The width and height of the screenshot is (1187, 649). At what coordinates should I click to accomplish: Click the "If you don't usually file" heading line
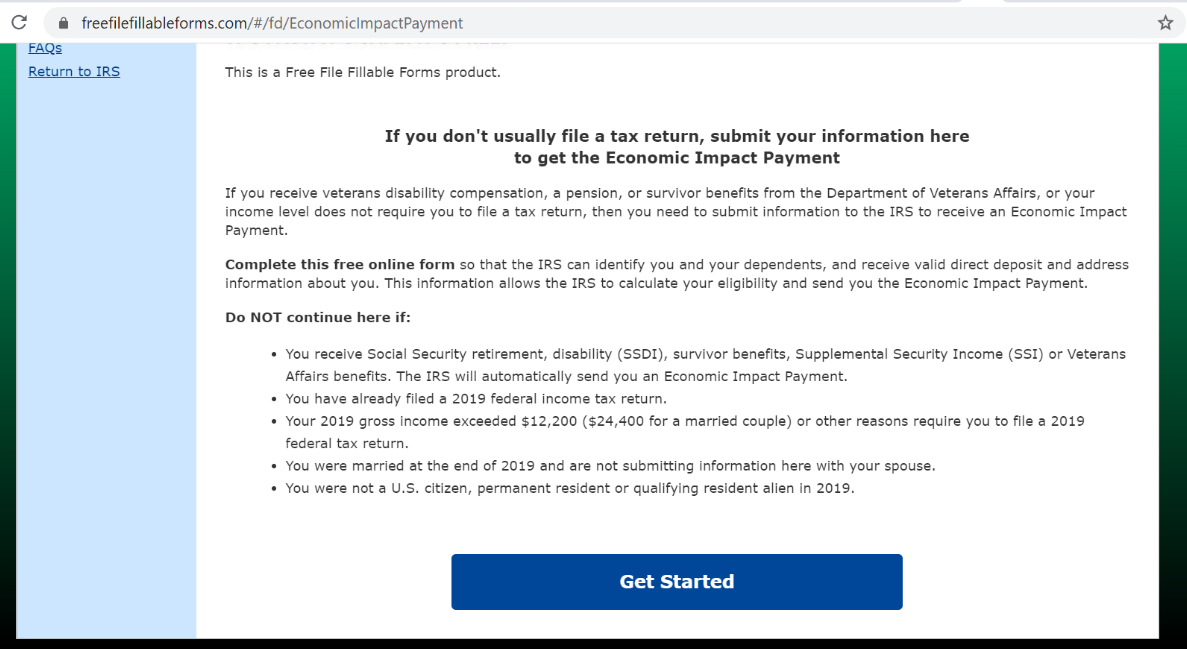pos(676,136)
